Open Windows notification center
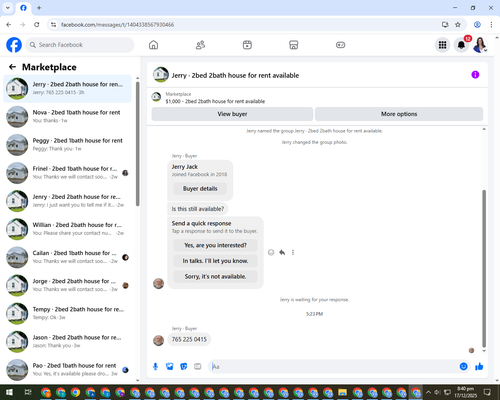The image size is (500, 400). tap(487, 392)
